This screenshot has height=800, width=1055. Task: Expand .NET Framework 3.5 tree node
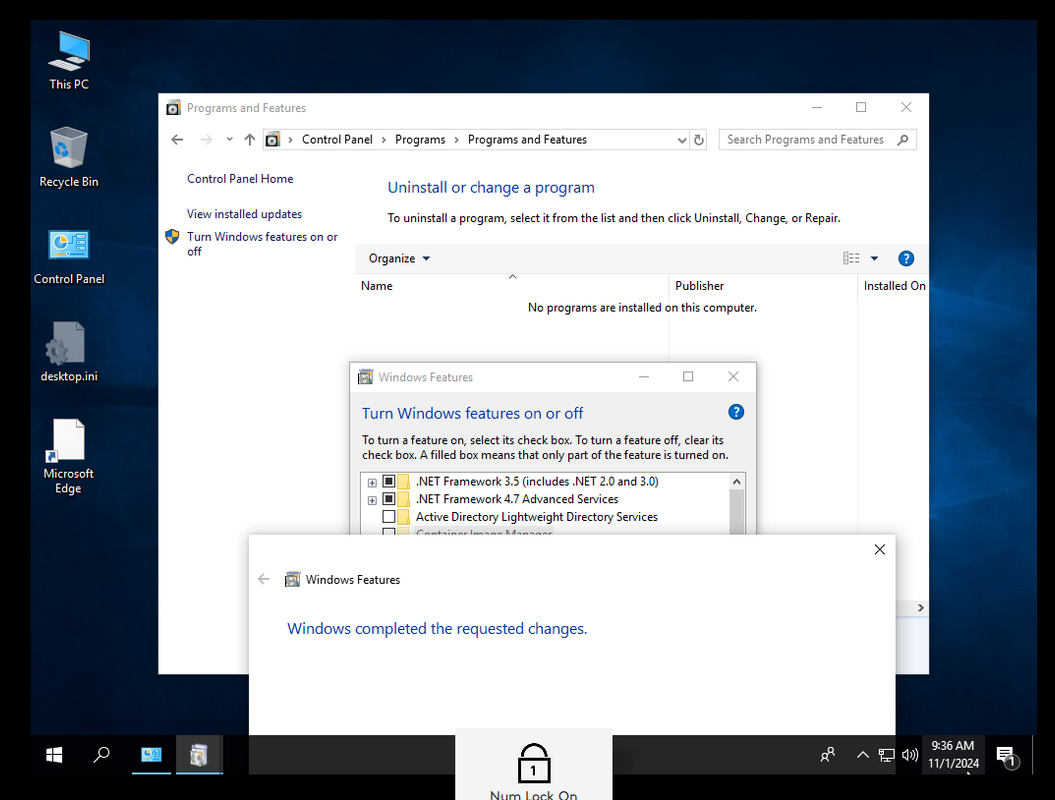point(372,482)
